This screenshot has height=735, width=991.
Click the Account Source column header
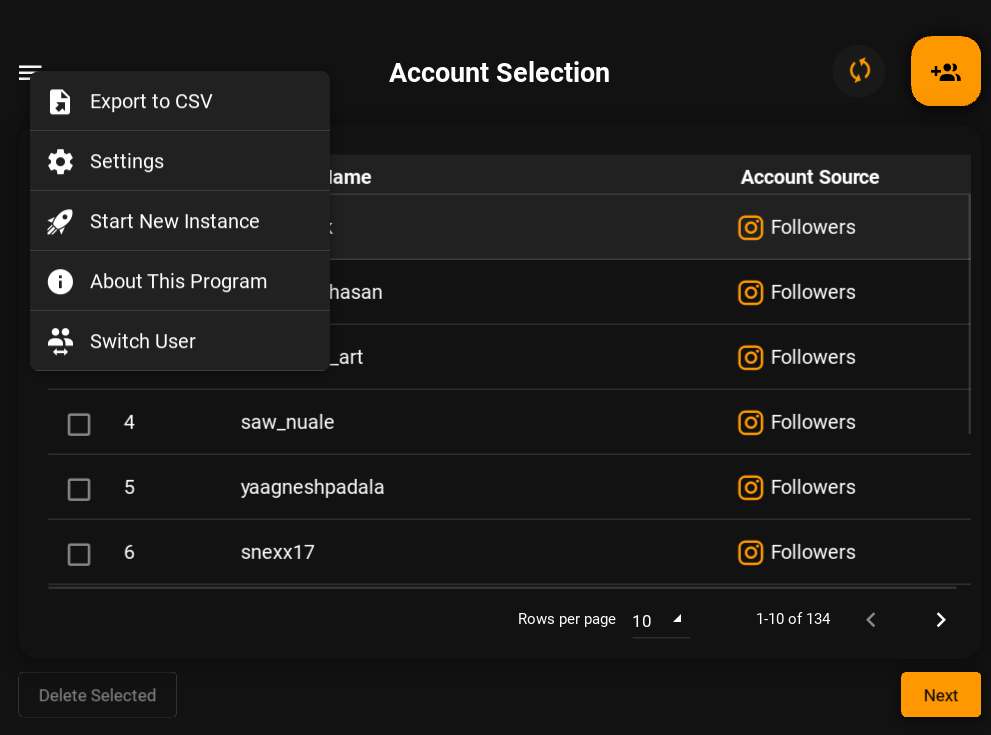[809, 177]
